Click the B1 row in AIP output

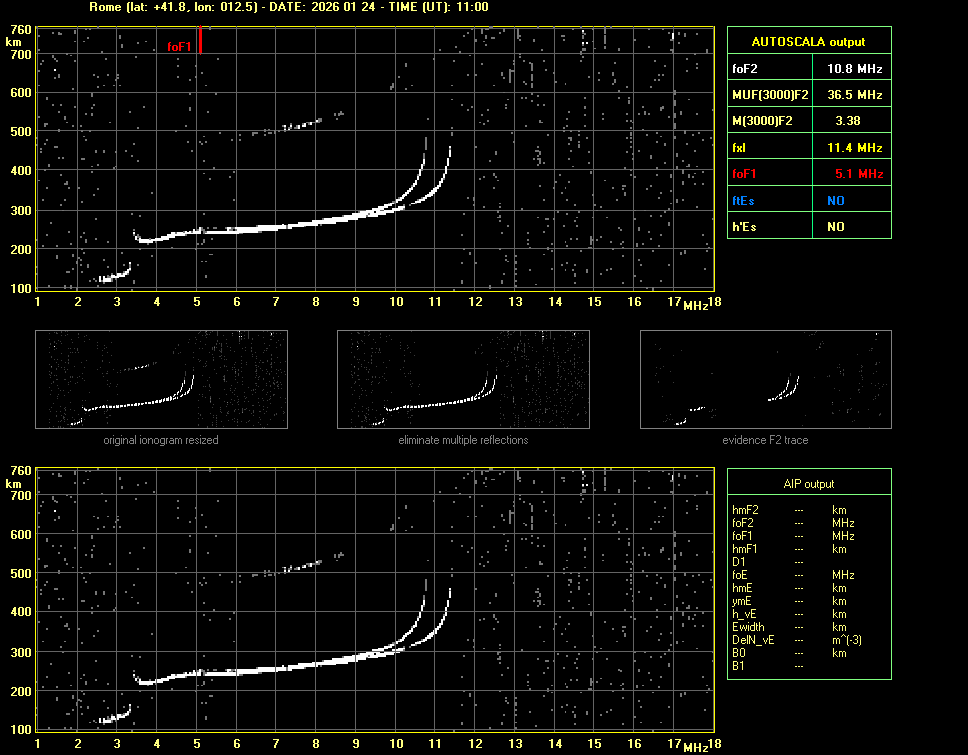(739, 666)
